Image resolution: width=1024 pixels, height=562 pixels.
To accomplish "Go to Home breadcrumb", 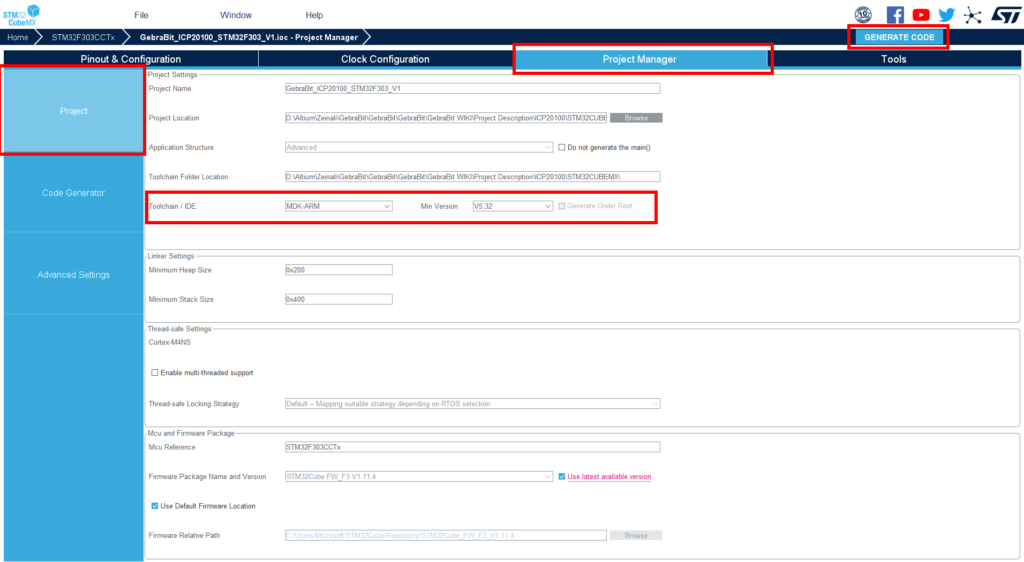I will pyautogui.click(x=18, y=37).
